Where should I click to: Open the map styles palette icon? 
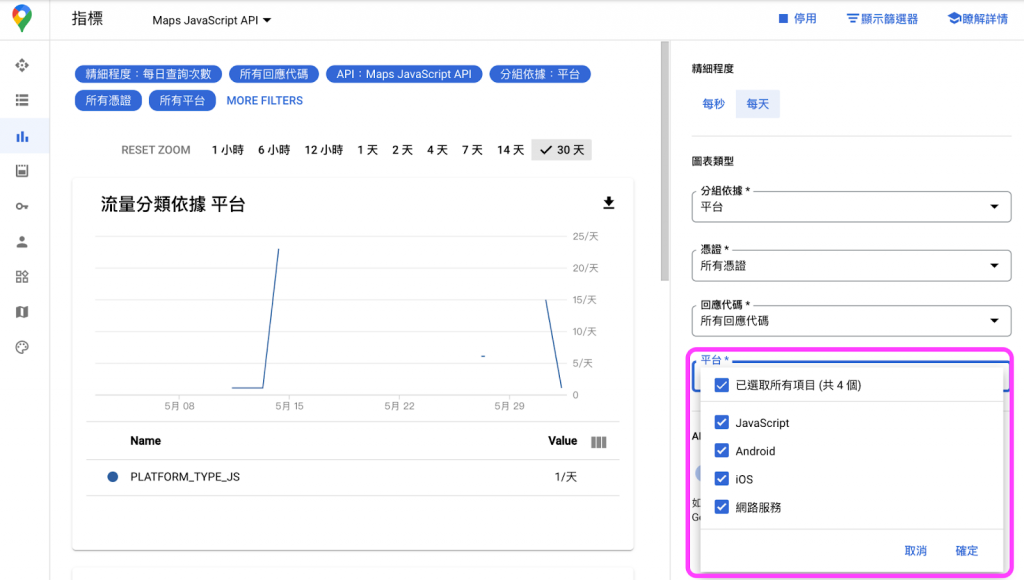pyautogui.click(x=22, y=347)
